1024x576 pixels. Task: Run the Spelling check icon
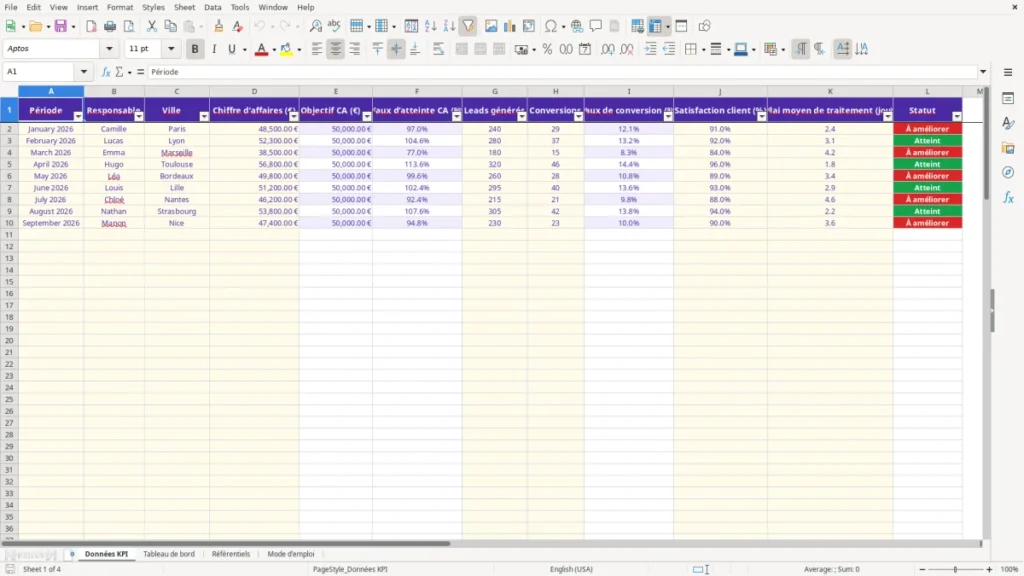click(334, 26)
